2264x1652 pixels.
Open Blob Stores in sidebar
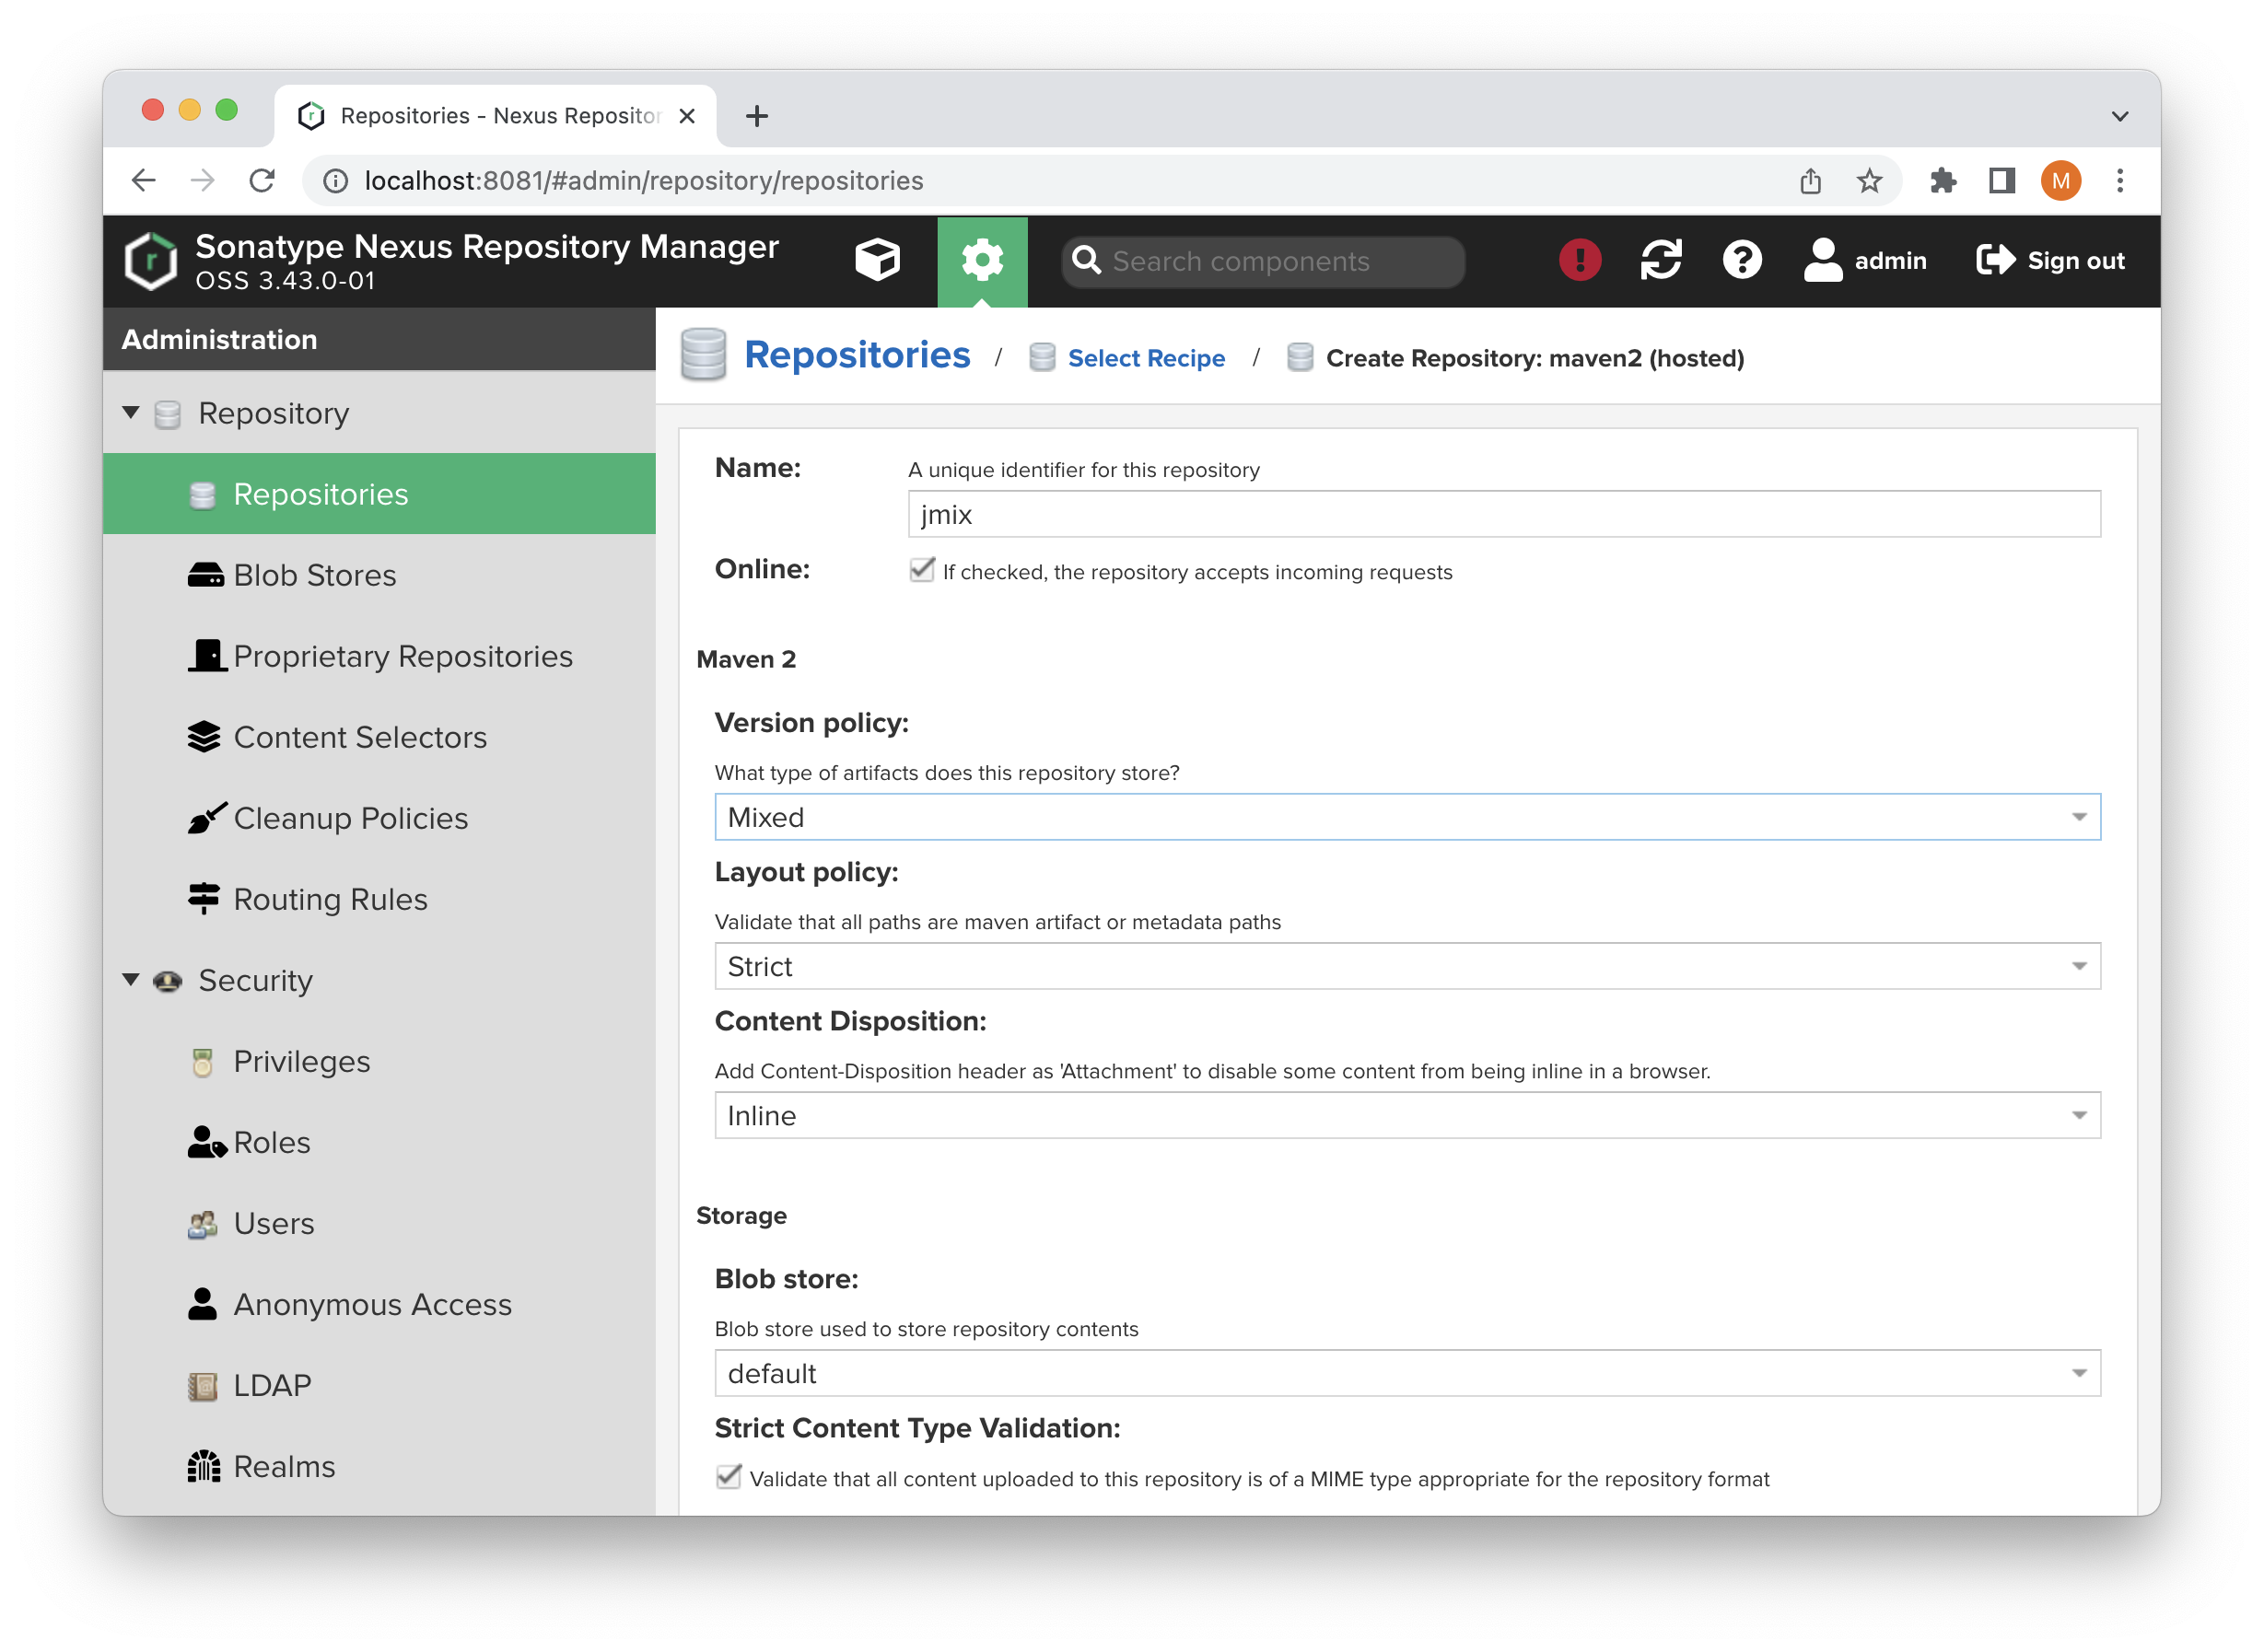coord(314,575)
